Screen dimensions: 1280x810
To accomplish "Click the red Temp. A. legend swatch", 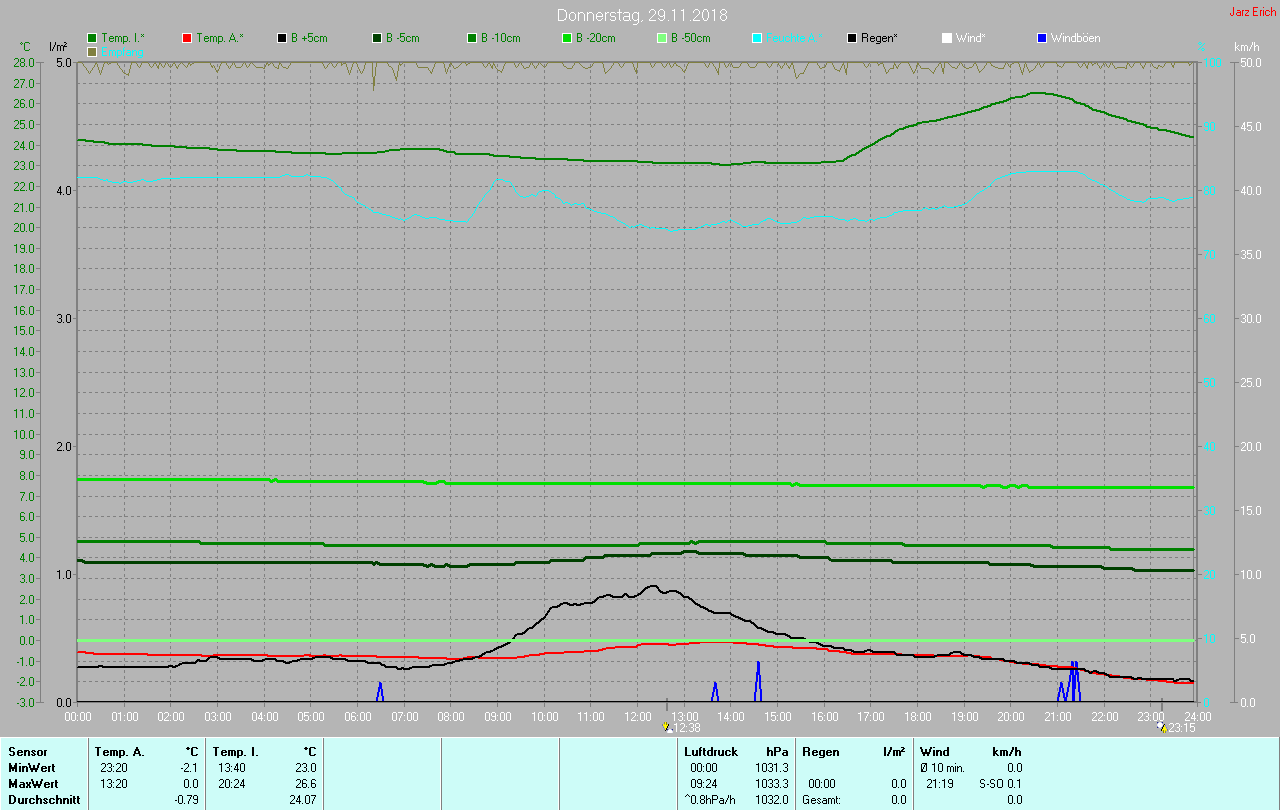I will [x=187, y=38].
